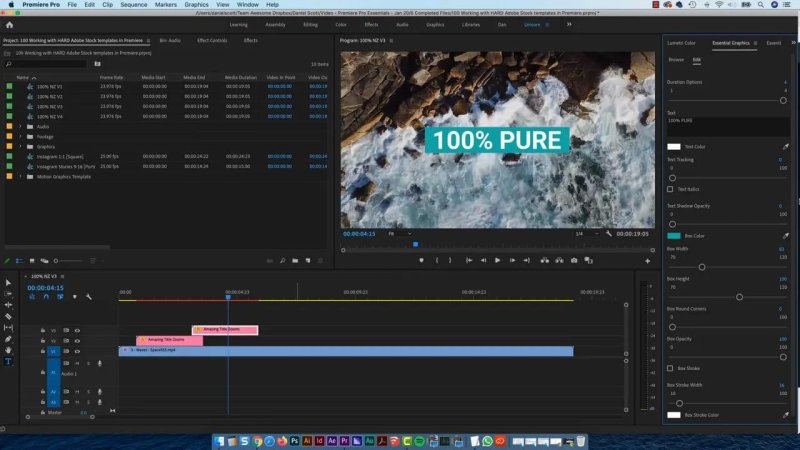The image size is (800, 450).
Task: Switch Project panel to list view
Action: pos(19,261)
